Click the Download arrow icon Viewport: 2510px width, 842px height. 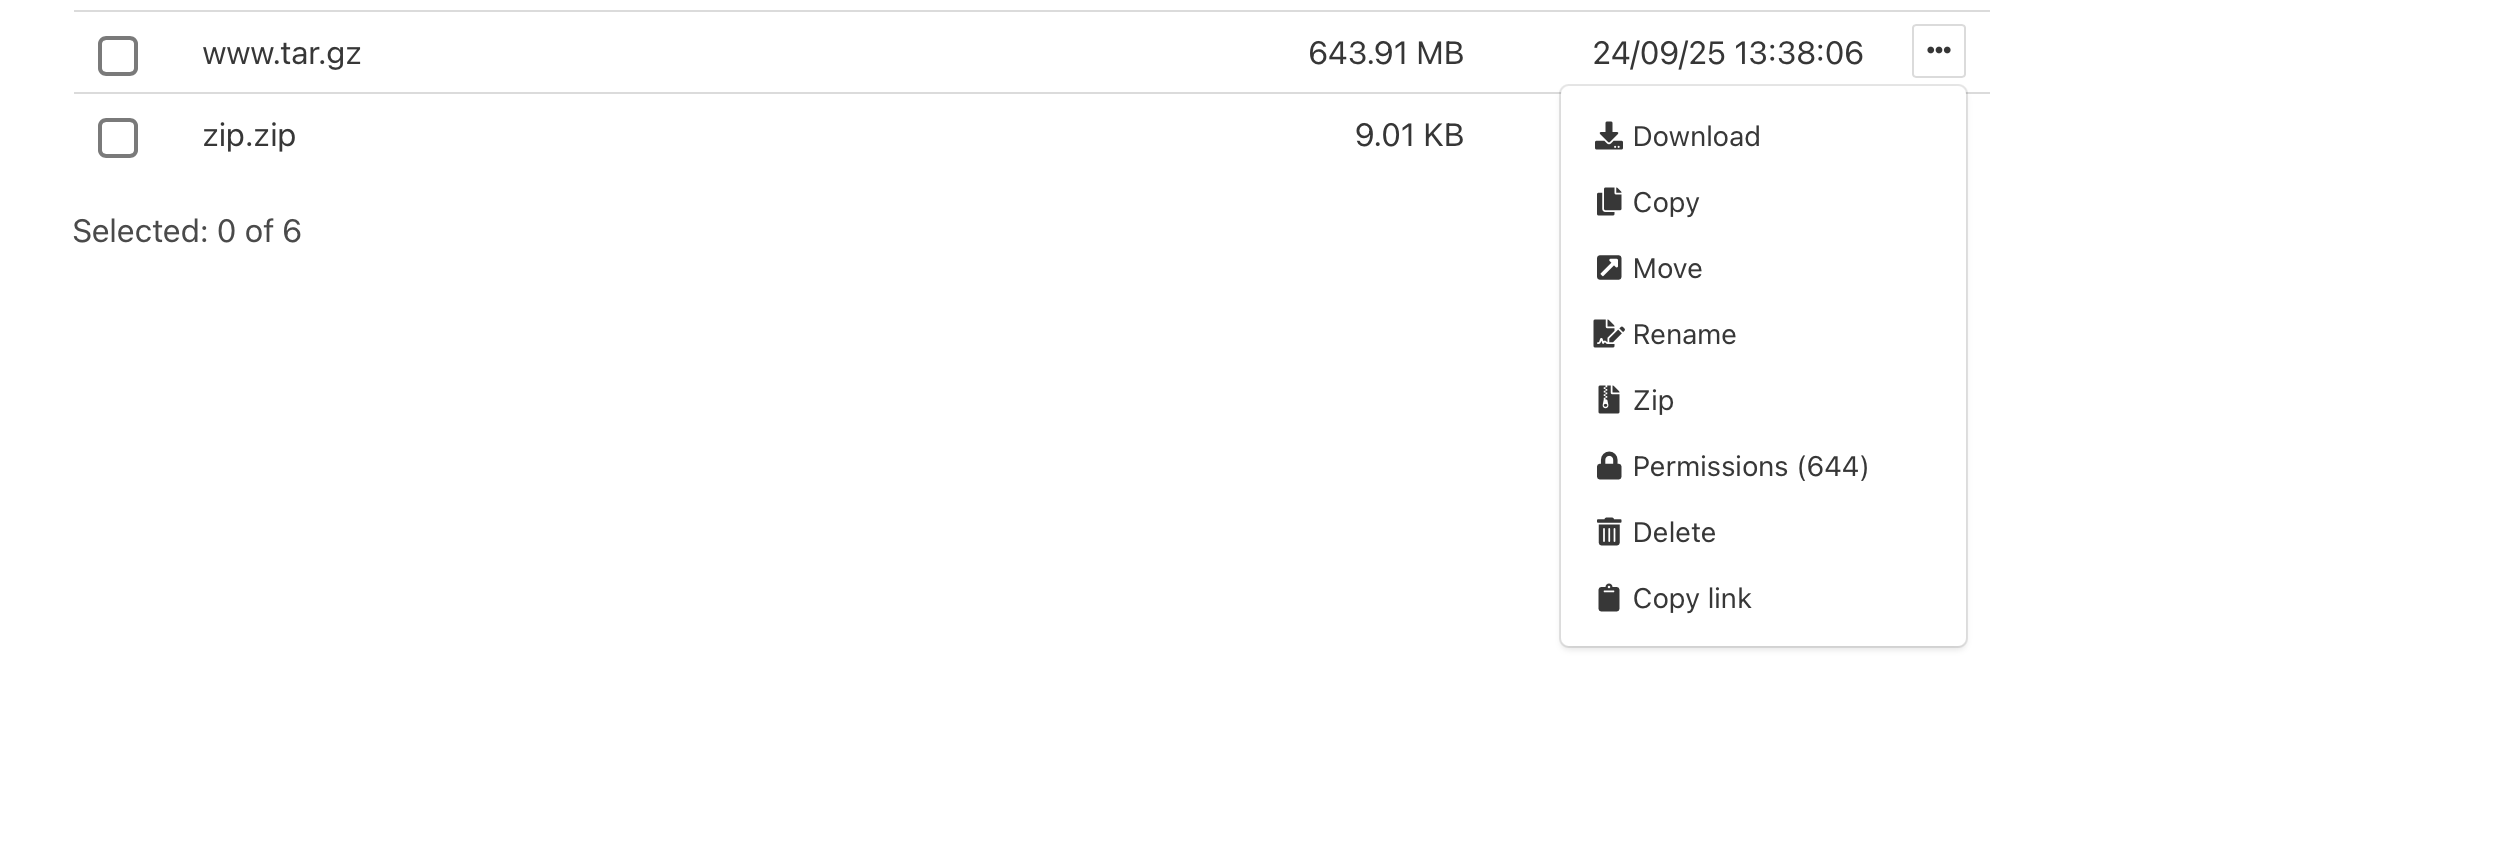point(1608,136)
